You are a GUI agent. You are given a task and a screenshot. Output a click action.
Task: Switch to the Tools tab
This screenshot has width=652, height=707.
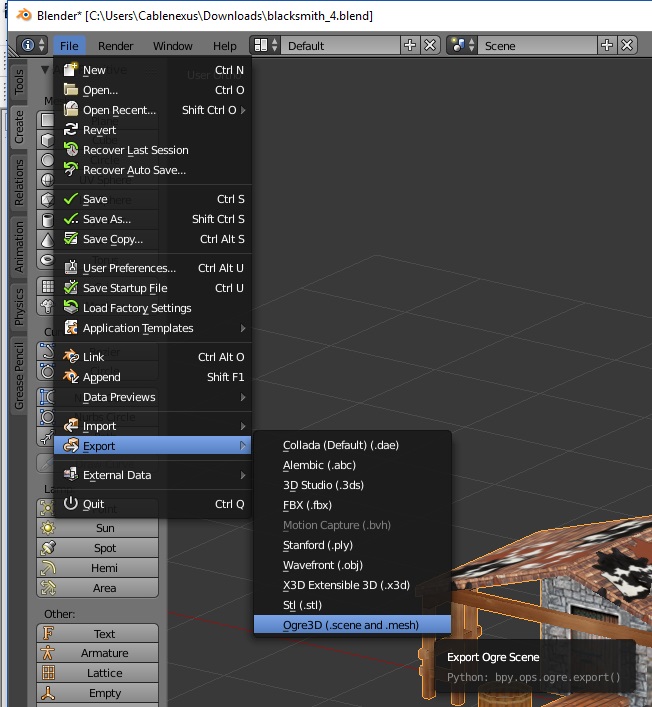click(19, 82)
